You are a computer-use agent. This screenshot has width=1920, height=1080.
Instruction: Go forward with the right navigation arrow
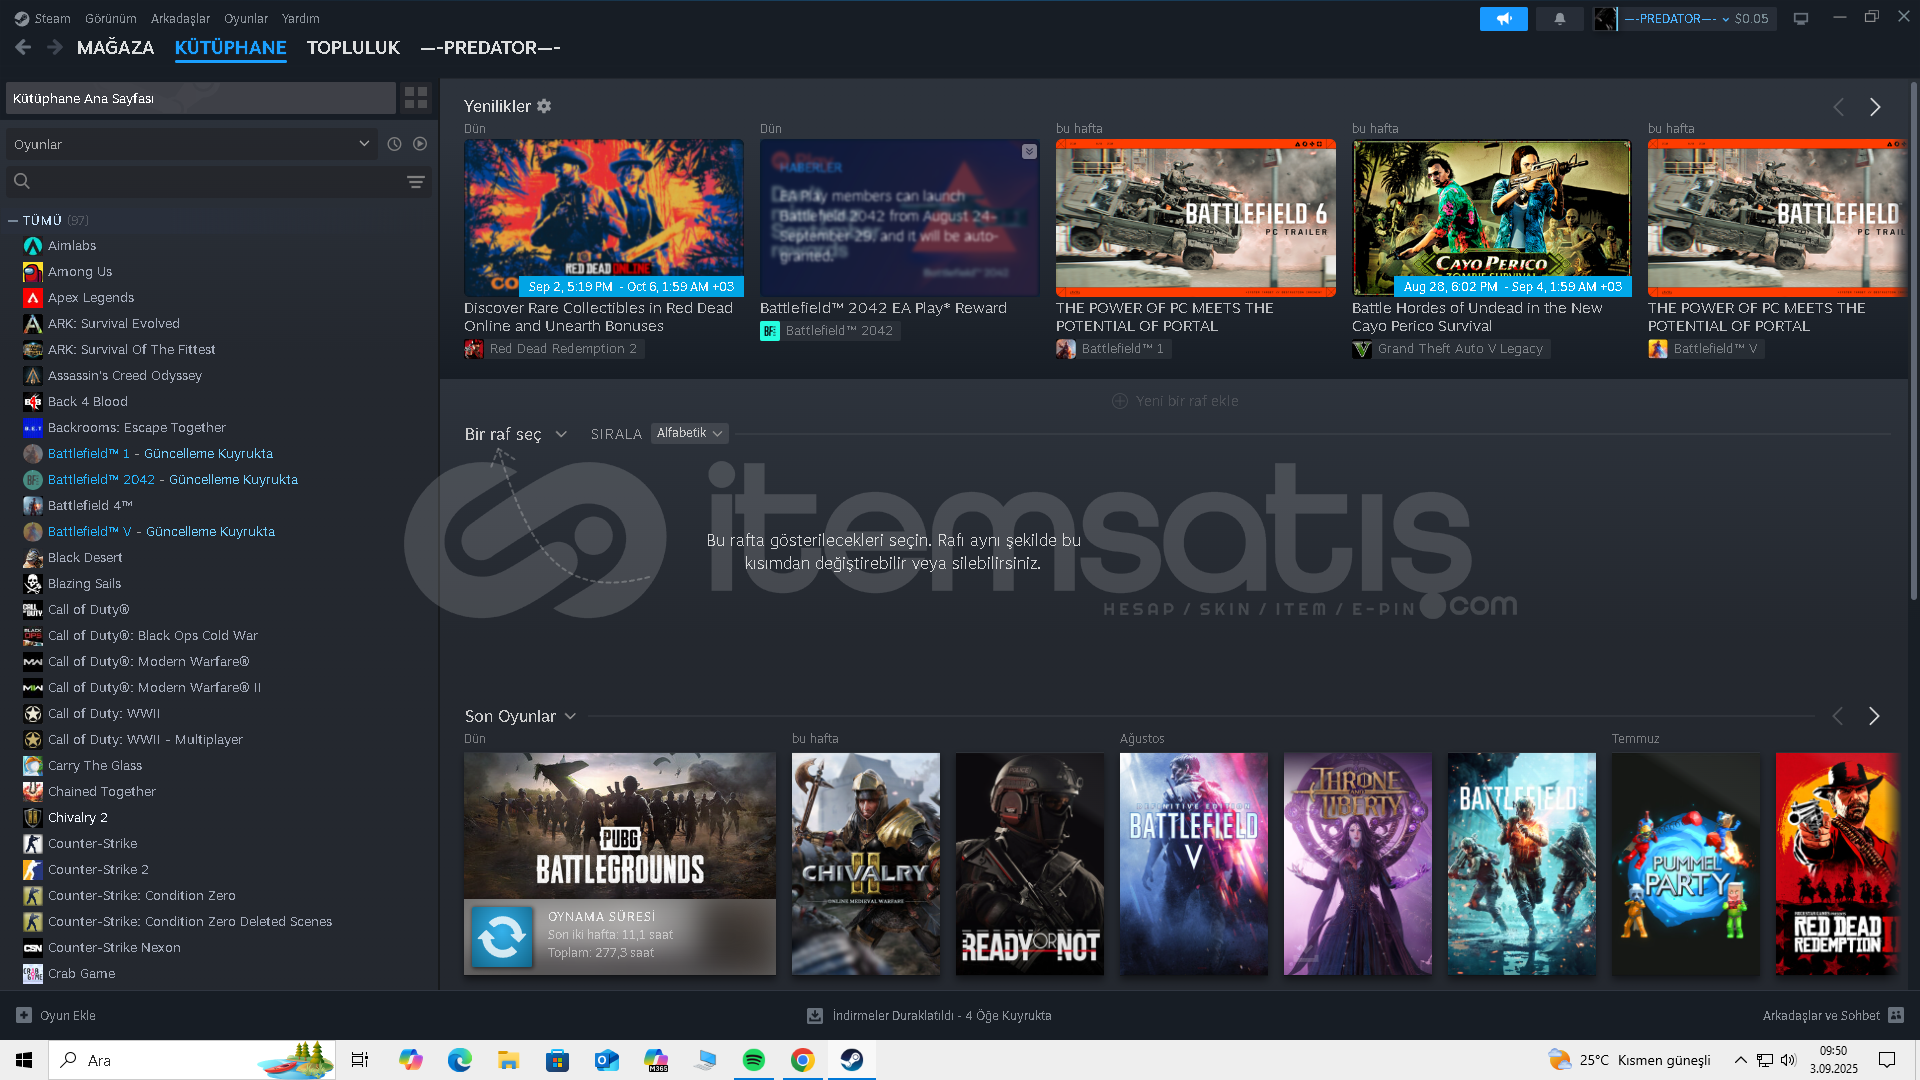(x=55, y=47)
